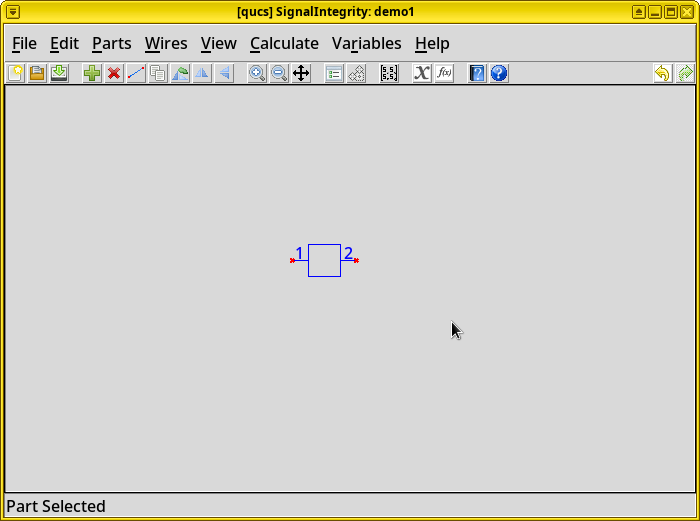Click the Rotate Part icon
The image size is (700, 521).
click(x=180, y=73)
